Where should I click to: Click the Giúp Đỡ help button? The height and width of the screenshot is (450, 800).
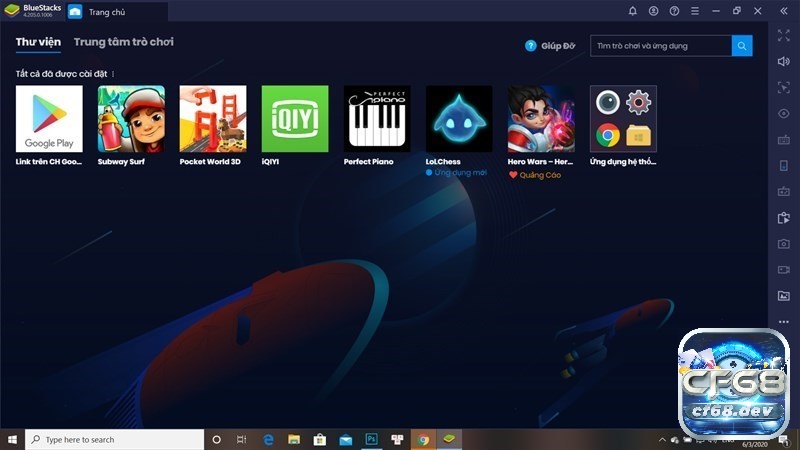pyautogui.click(x=550, y=46)
